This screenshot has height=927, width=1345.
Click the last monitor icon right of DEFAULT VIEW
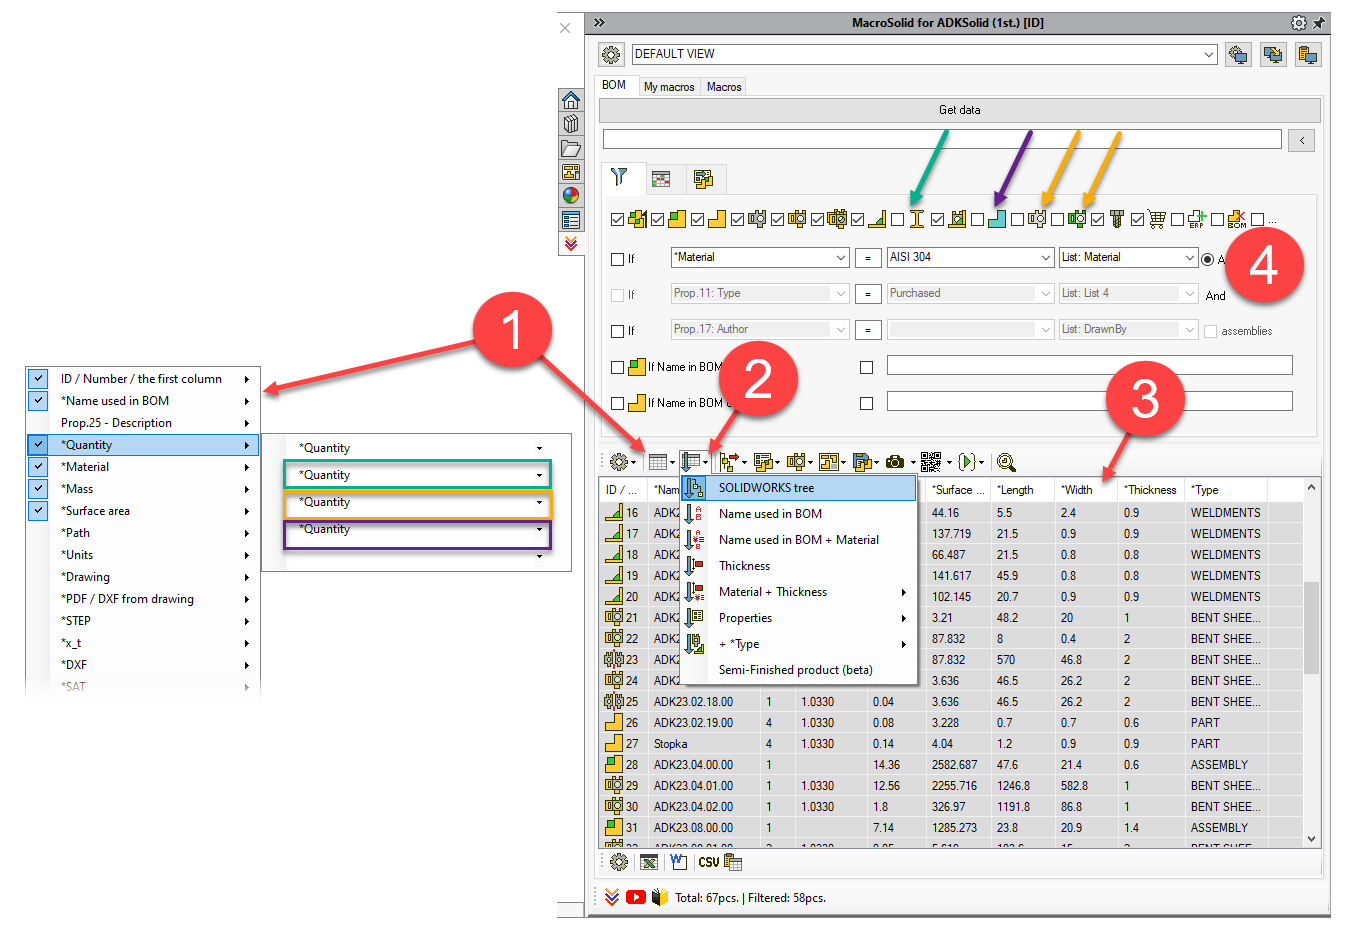click(x=1308, y=54)
